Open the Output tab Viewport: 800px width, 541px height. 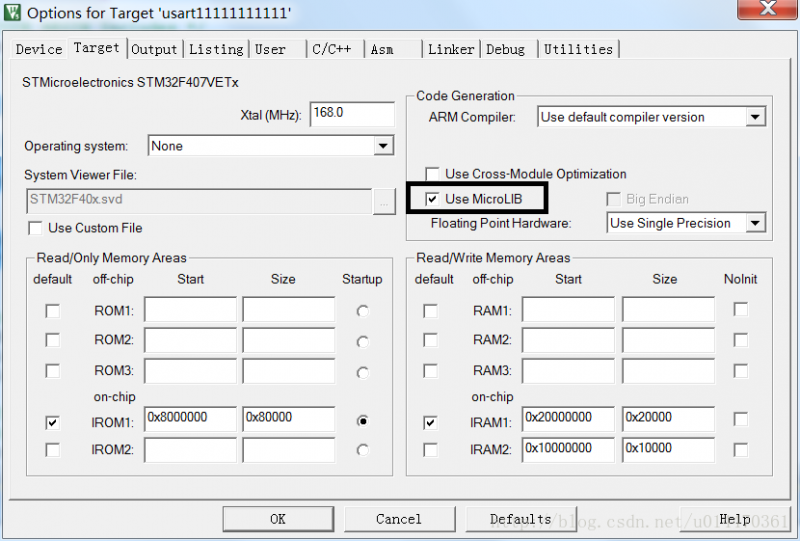pos(154,50)
